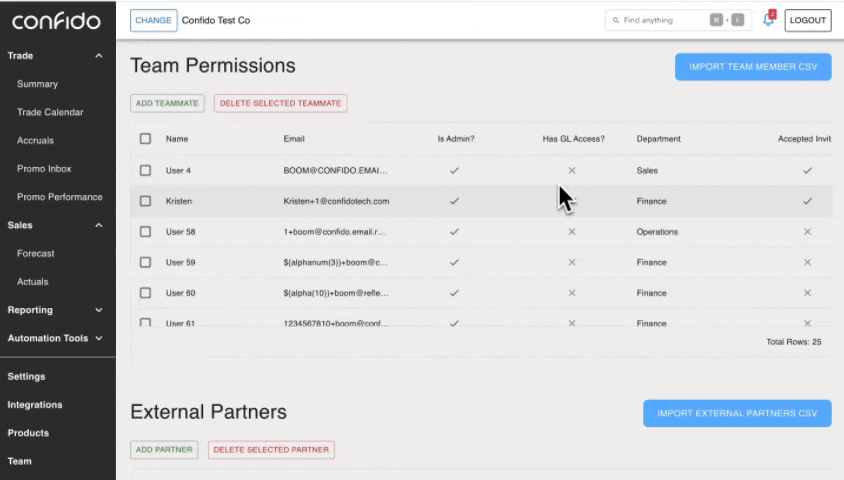Click the Add Teammate button

coord(167,103)
